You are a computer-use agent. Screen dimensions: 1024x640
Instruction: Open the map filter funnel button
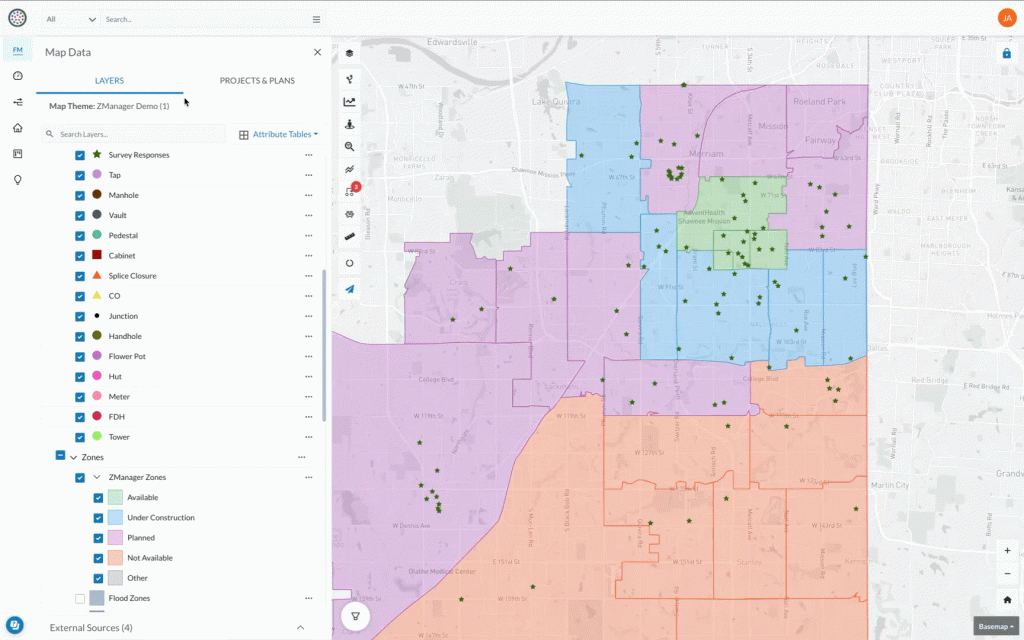(355, 616)
